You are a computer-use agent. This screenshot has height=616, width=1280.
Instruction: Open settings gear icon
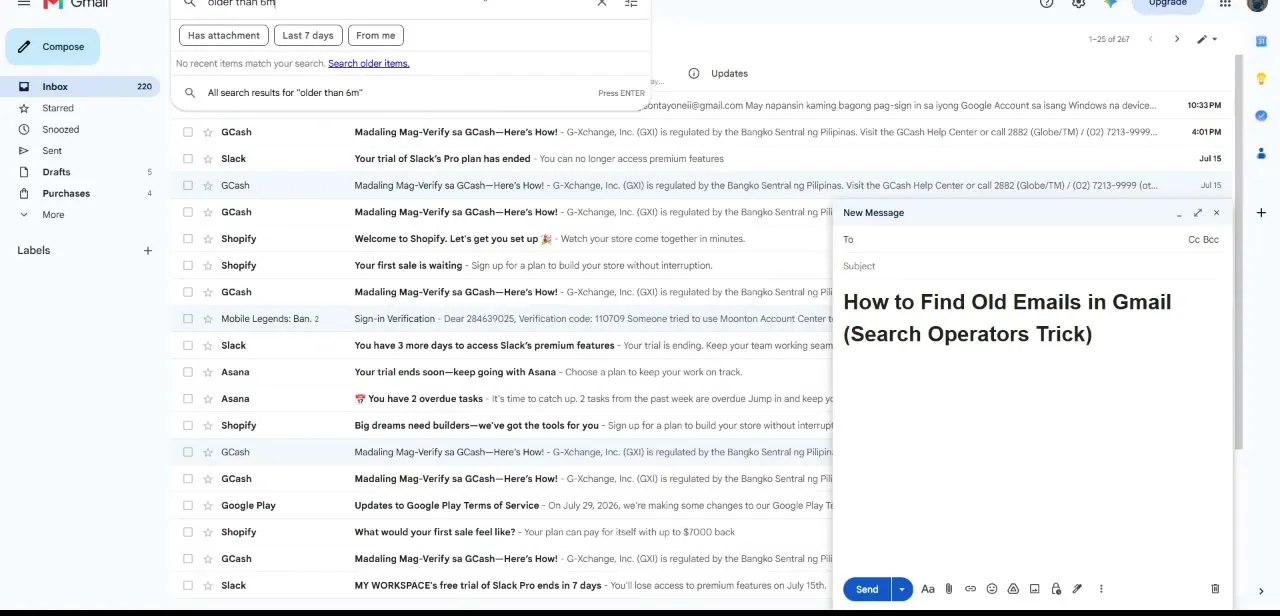pyautogui.click(x=1078, y=4)
